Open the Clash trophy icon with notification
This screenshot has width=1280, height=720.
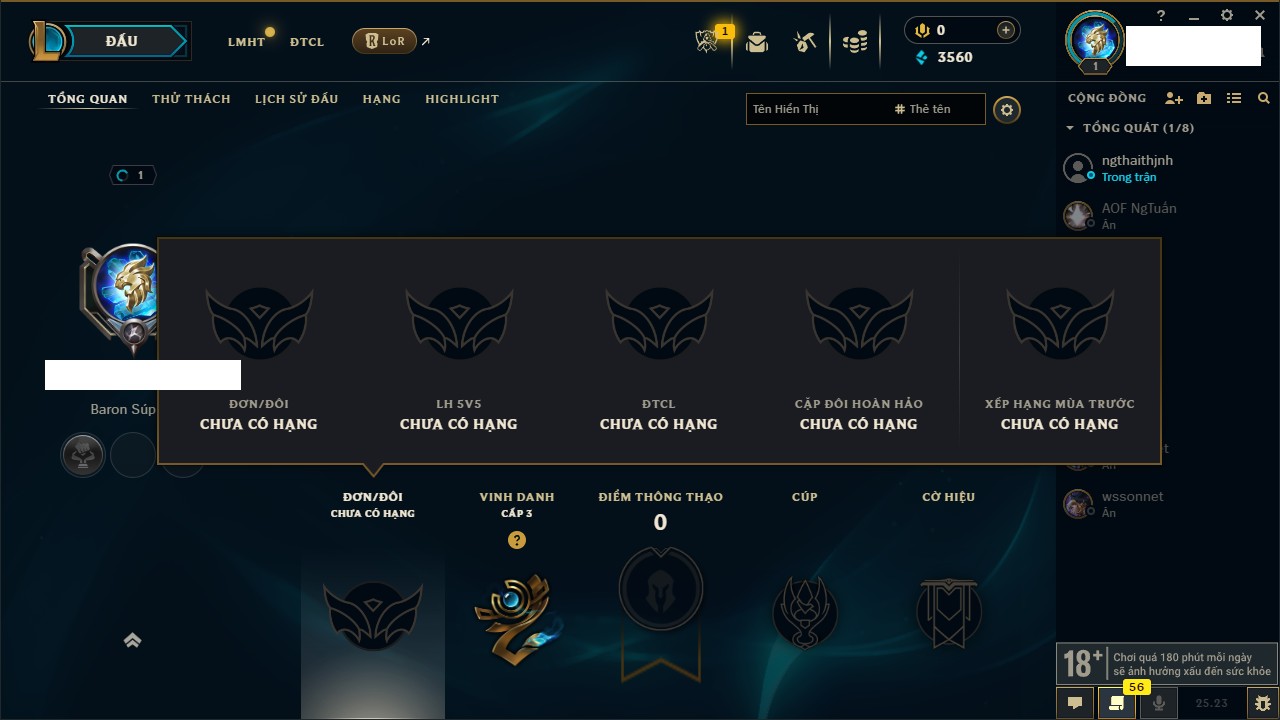pyautogui.click(x=708, y=41)
